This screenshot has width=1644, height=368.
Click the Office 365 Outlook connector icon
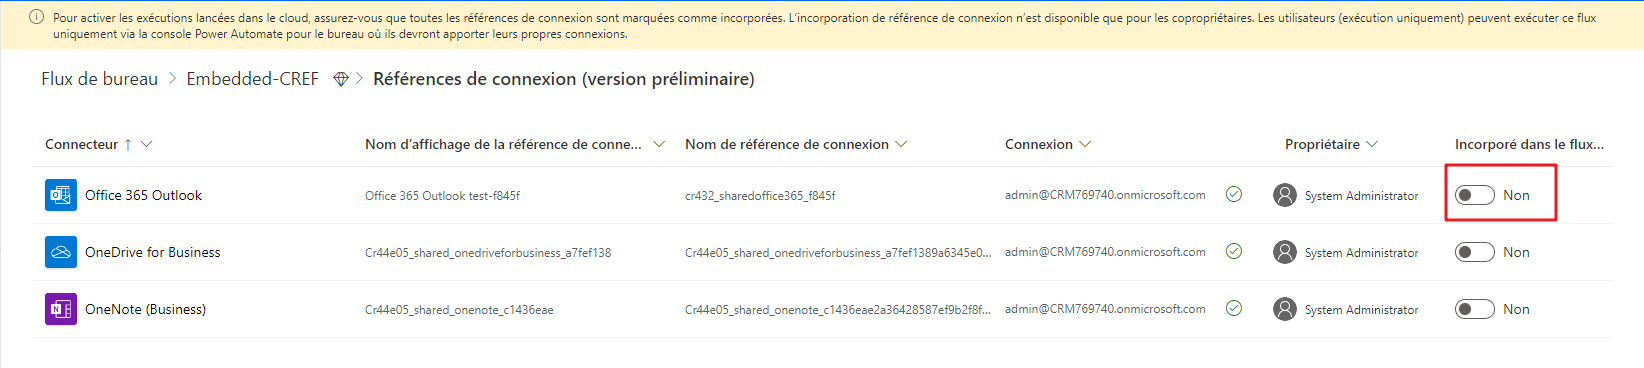(x=61, y=195)
